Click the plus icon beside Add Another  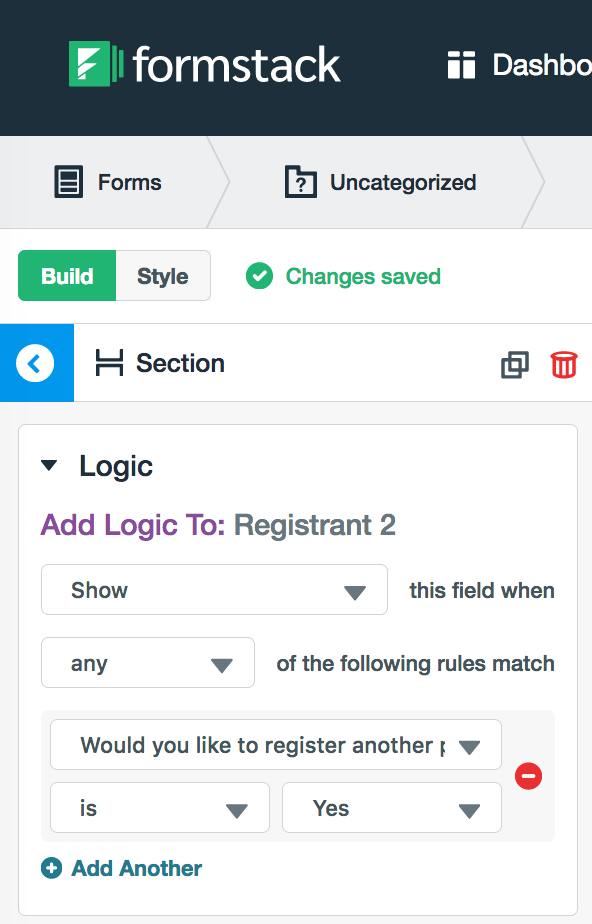click(x=51, y=868)
